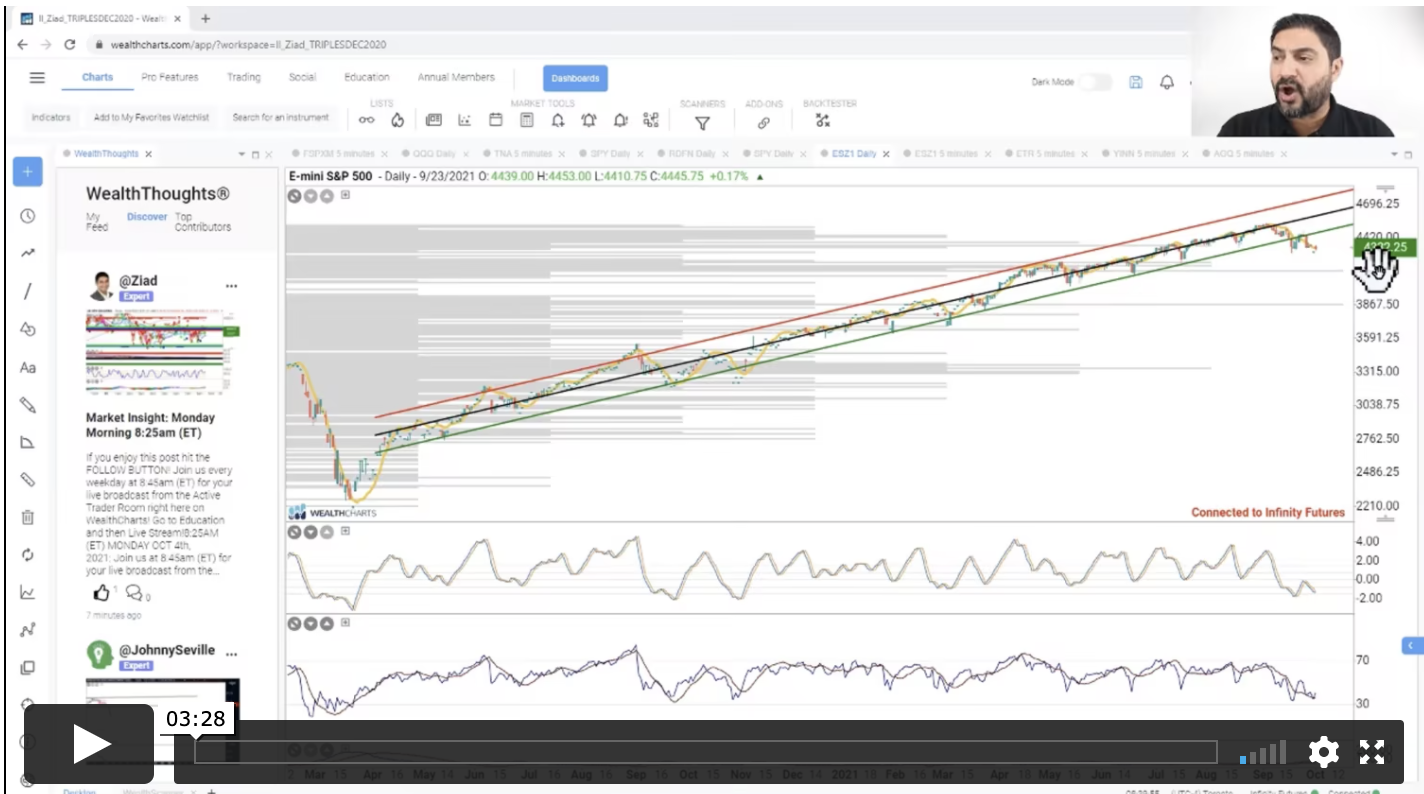Open the @Ziad post chart thumbnail
The image size is (1424, 794).
tap(163, 353)
